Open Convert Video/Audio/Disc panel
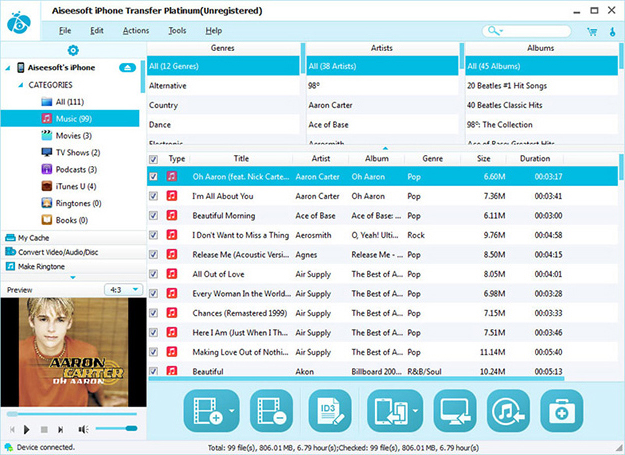The image size is (625, 455). tap(60, 252)
